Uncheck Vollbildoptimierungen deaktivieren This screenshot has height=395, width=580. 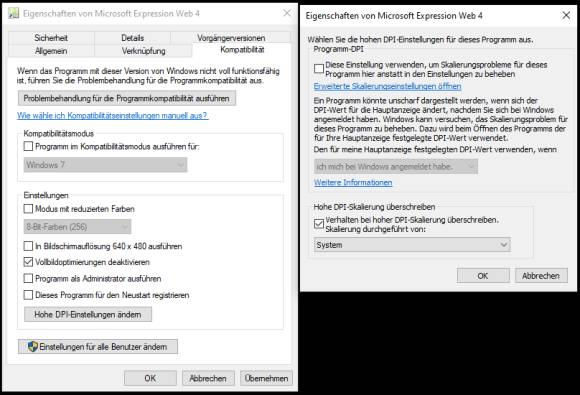28,262
